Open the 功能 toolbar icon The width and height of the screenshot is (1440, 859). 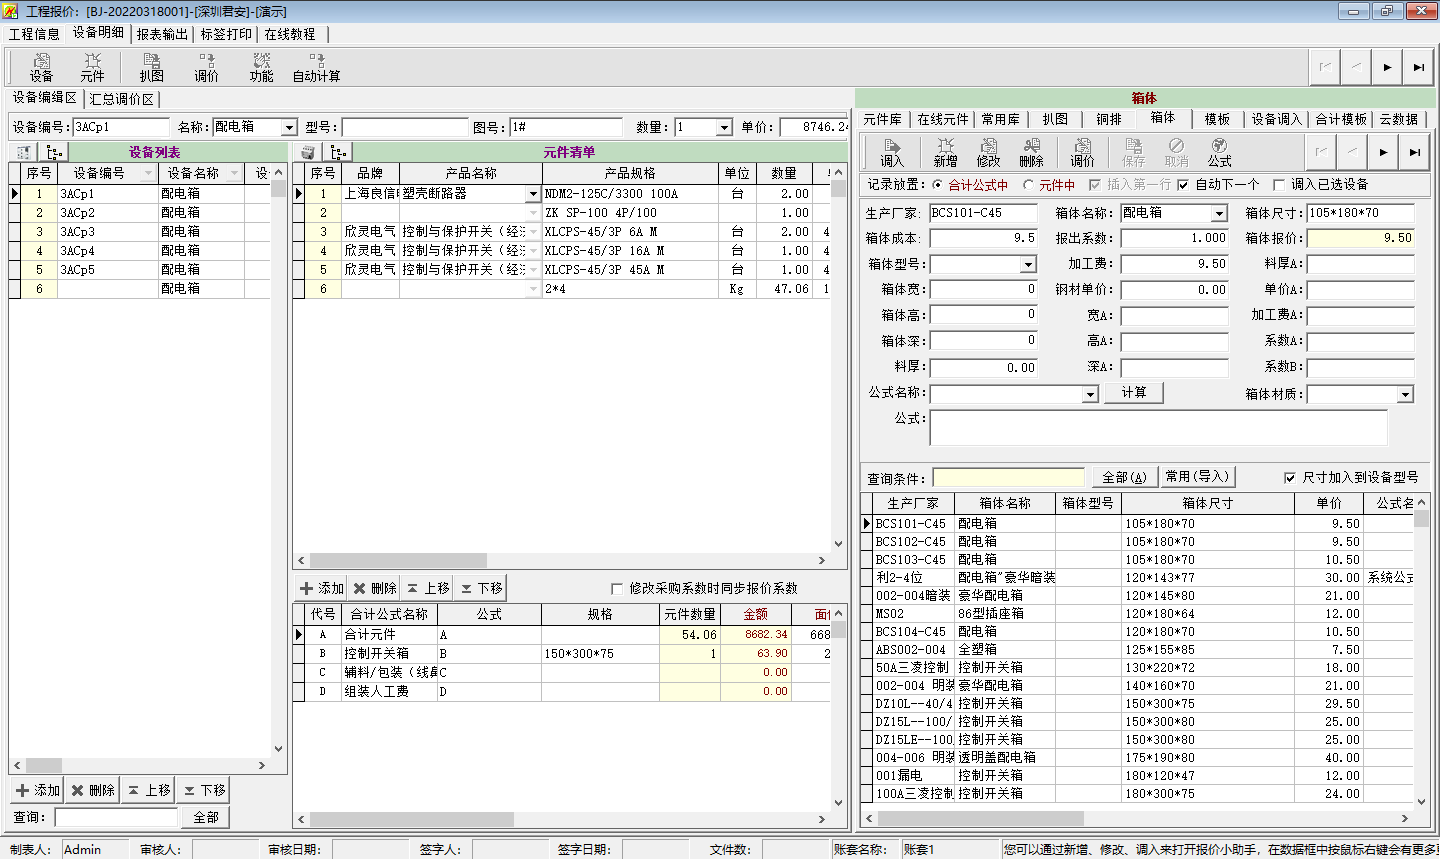coord(261,67)
